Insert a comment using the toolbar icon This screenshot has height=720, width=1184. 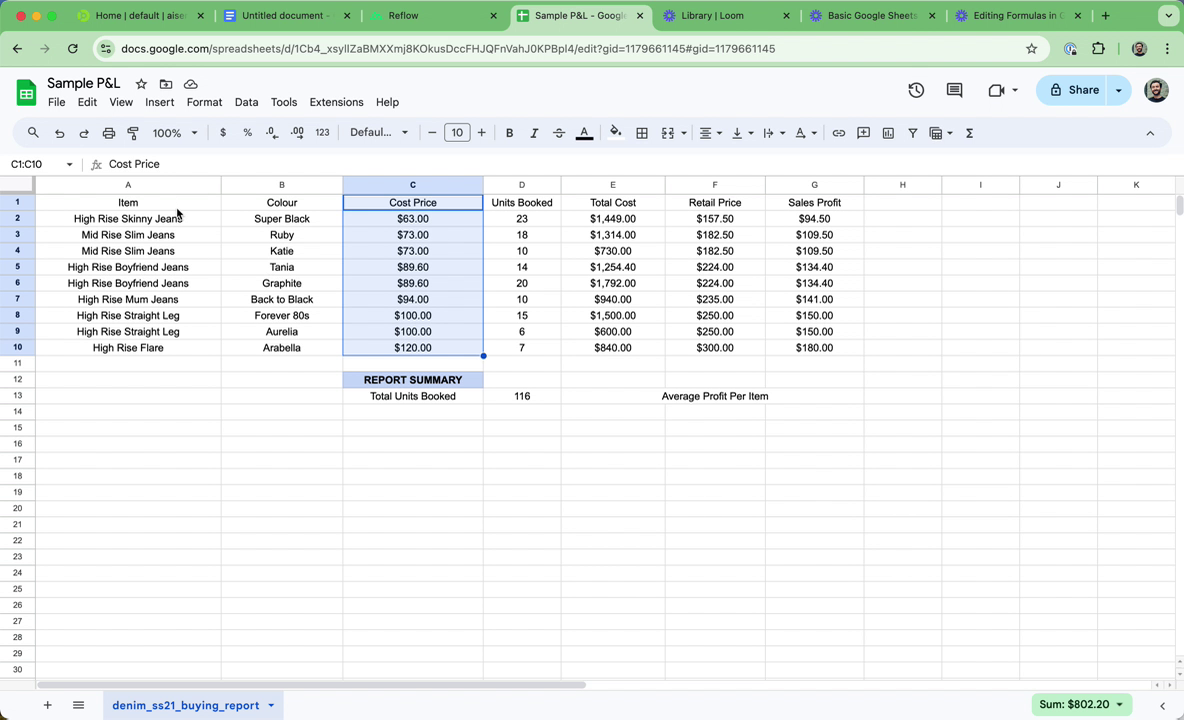[x=863, y=132]
